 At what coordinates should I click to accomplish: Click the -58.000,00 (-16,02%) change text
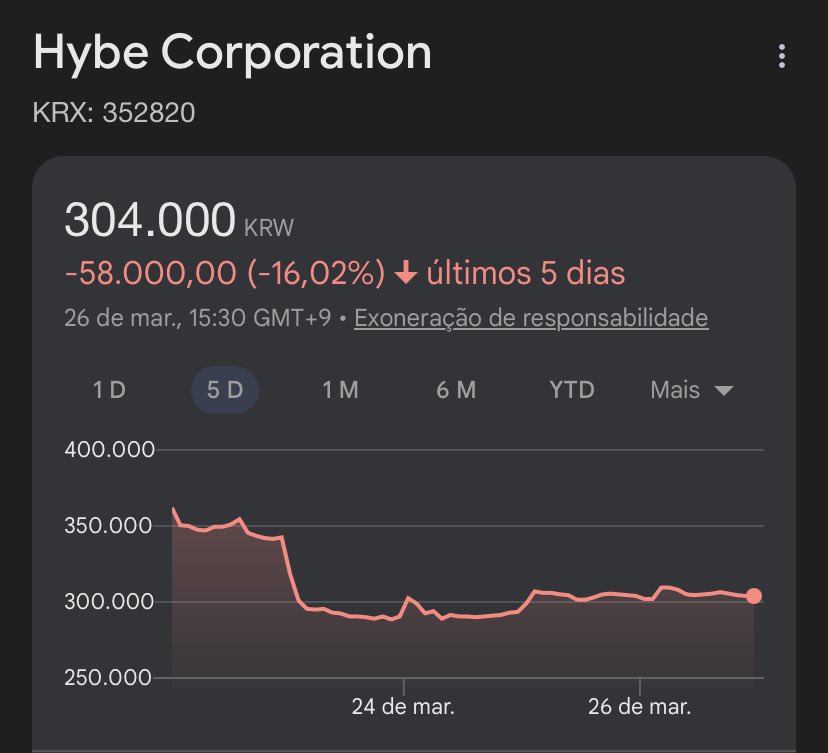click(x=224, y=273)
